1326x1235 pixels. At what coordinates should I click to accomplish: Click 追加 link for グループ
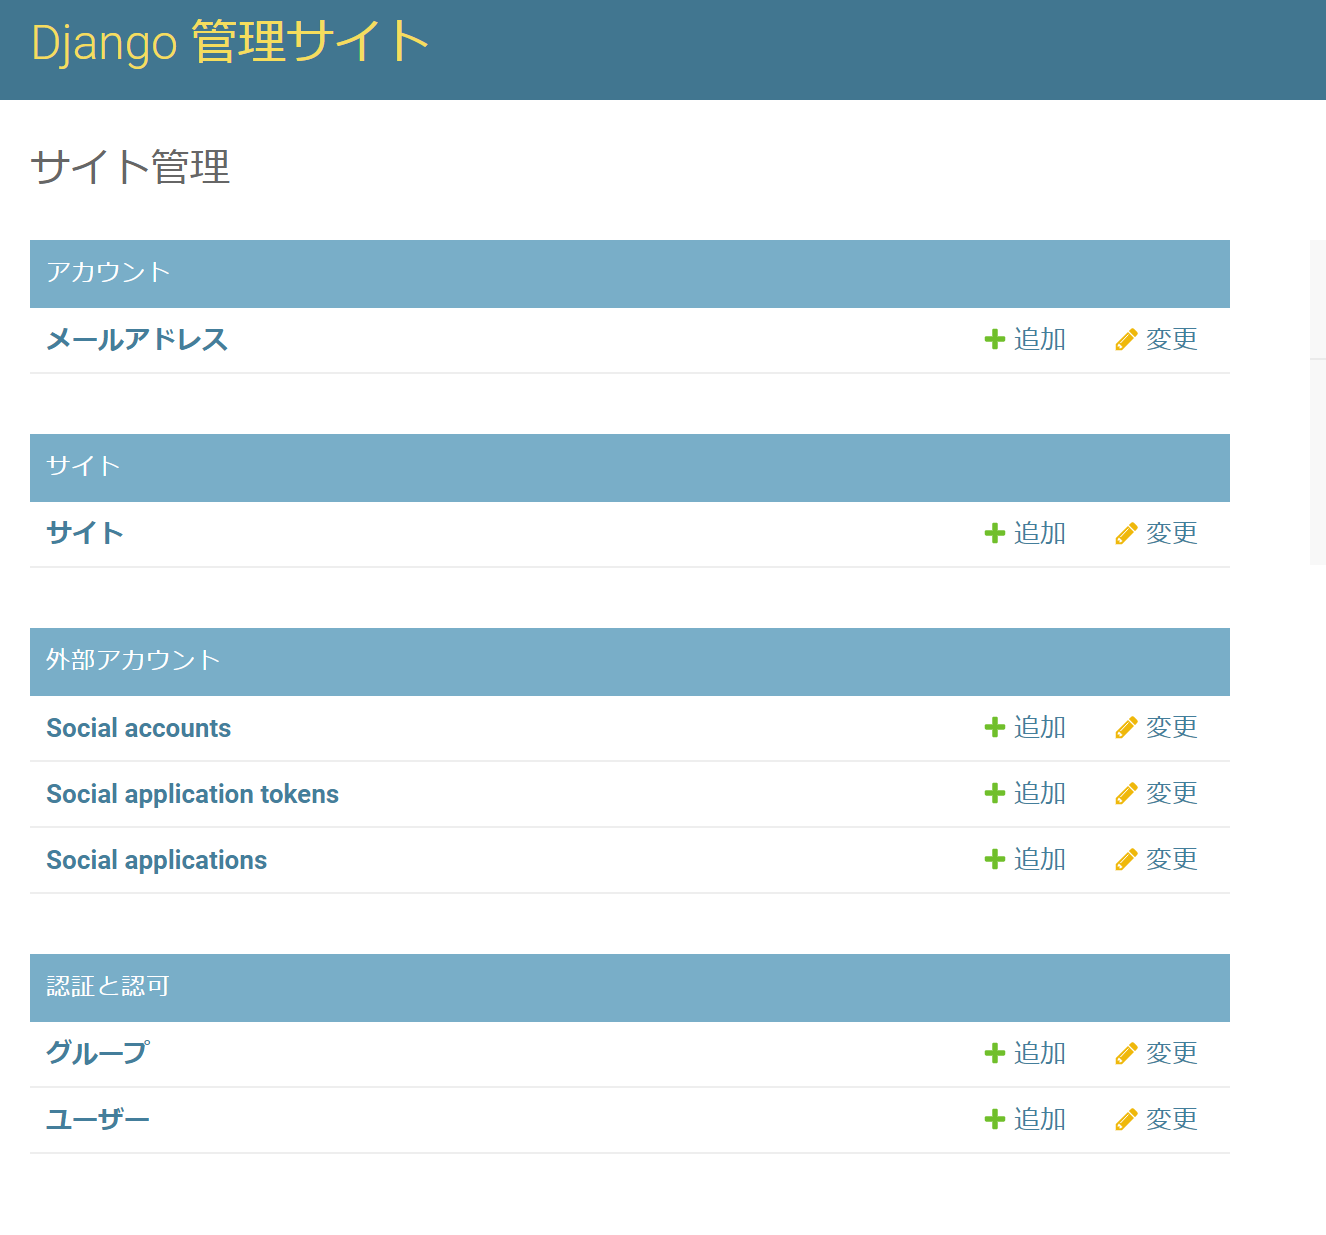[x=1039, y=1054]
